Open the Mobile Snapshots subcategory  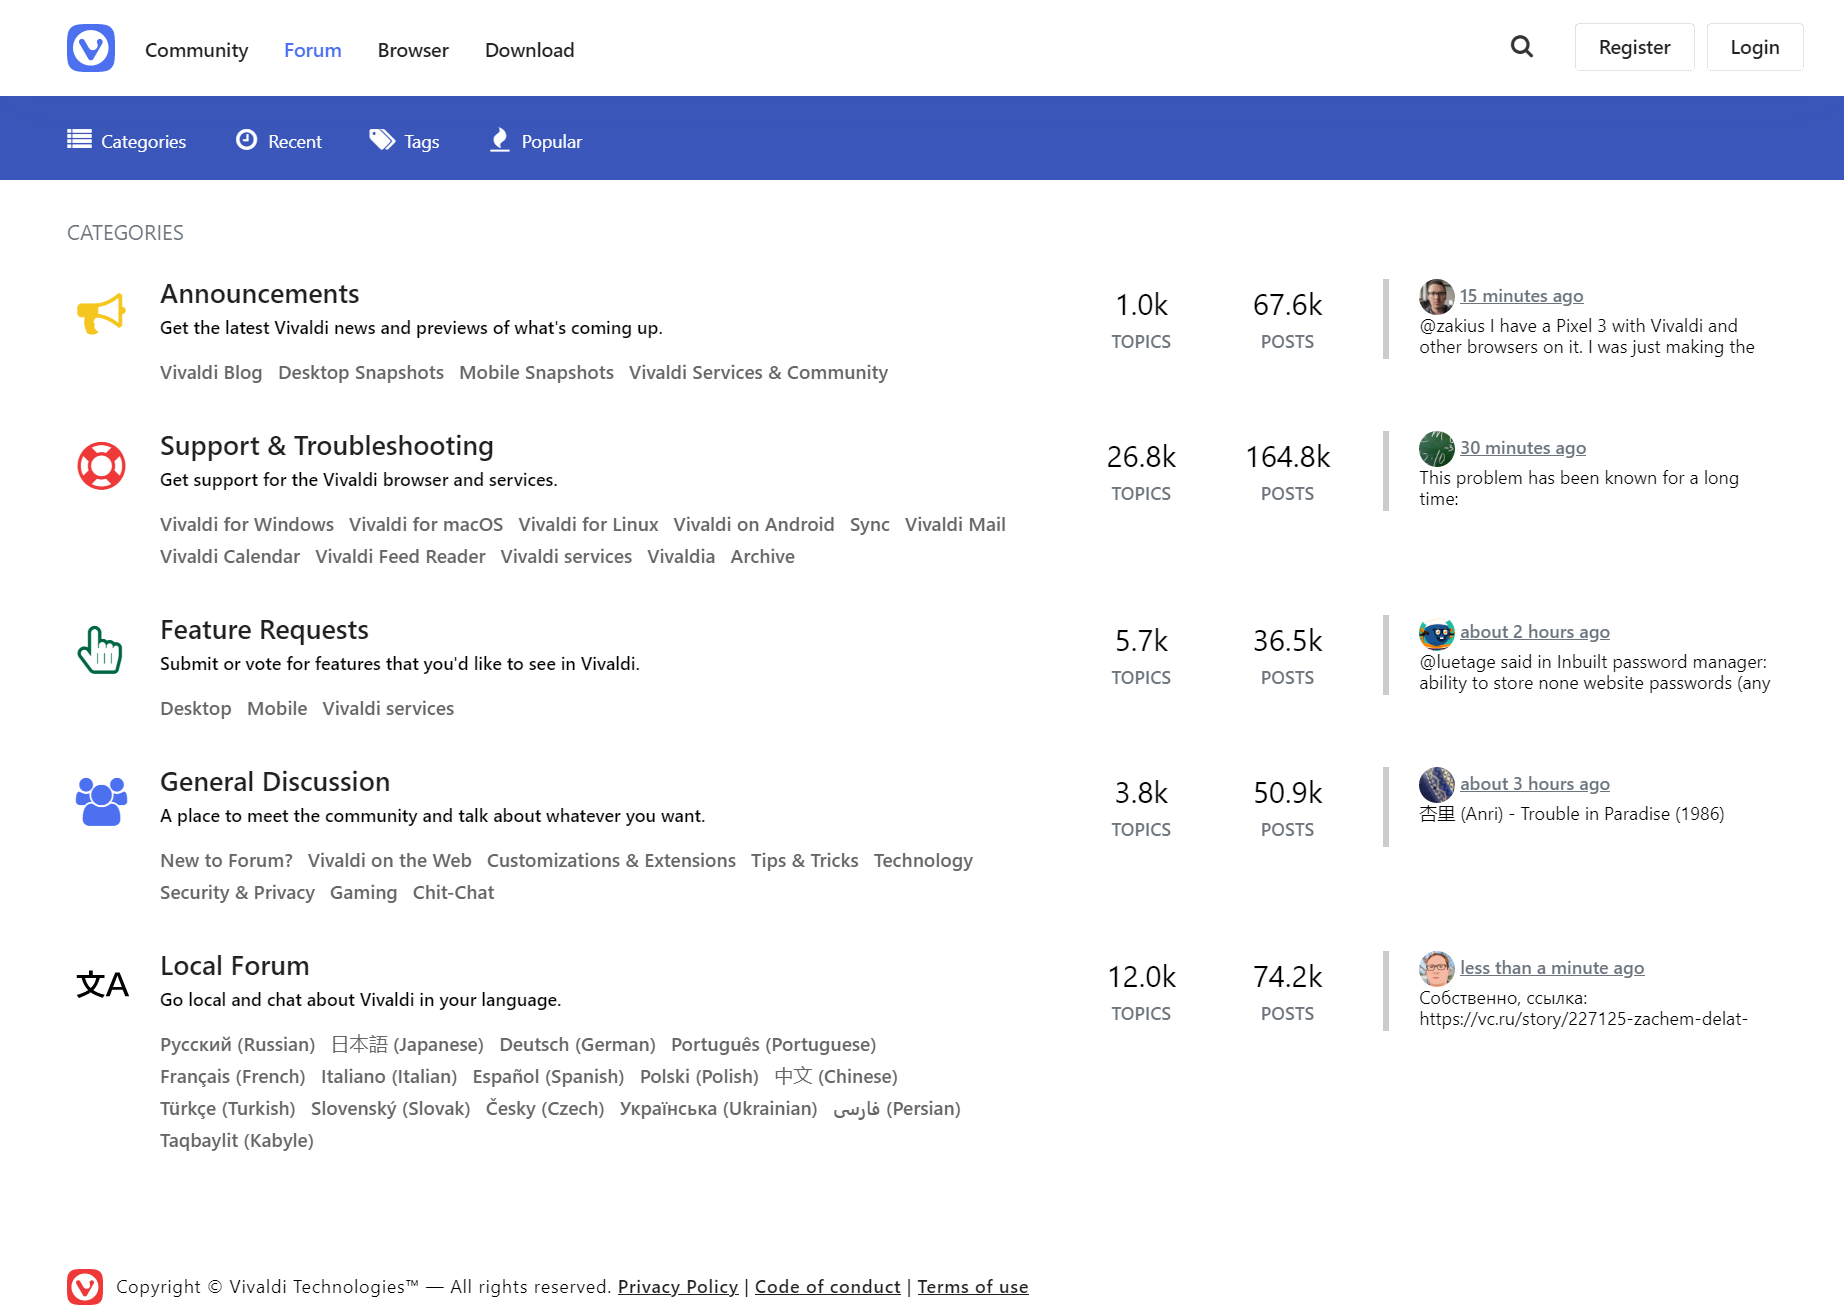[x=536, y=373]
